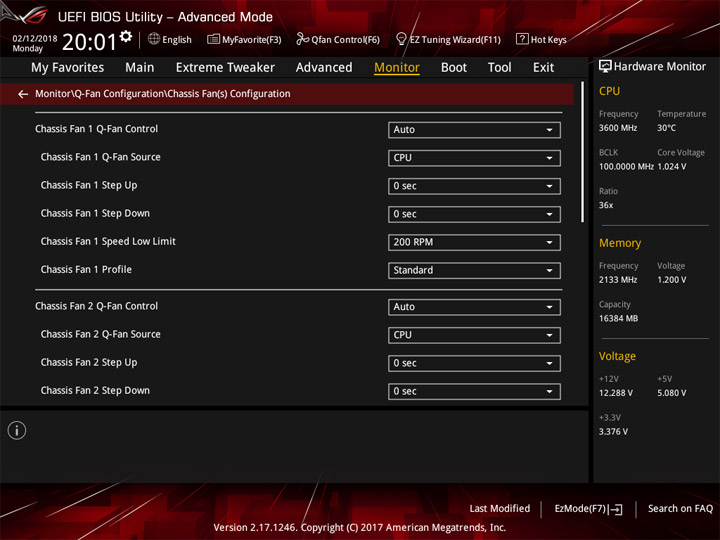The width and height of the screenshot is (720, 540).
Task: Select the Chassis Fan 1 Step Down label
Action: pyautogui.click(x=95, y=214)
